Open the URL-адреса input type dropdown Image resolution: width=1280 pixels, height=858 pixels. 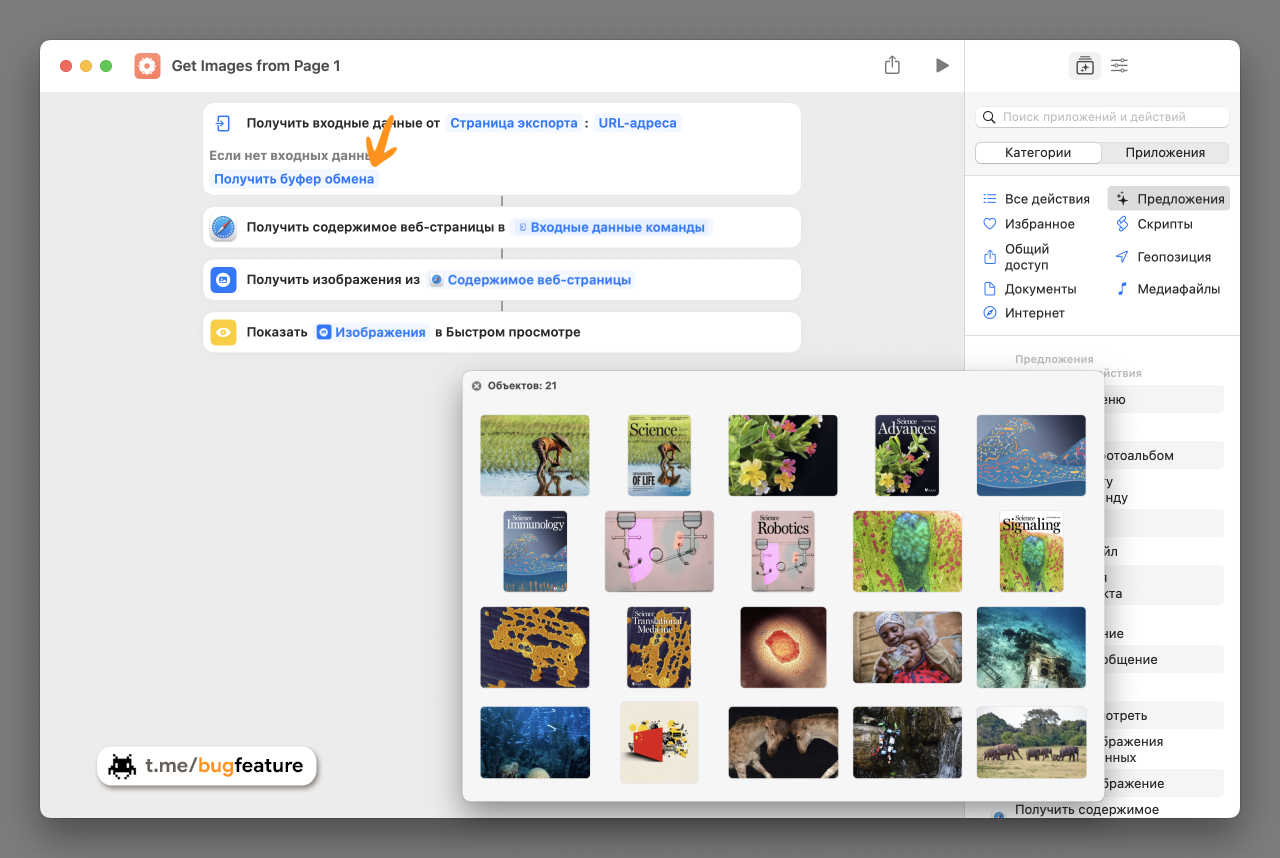[637, 123]
